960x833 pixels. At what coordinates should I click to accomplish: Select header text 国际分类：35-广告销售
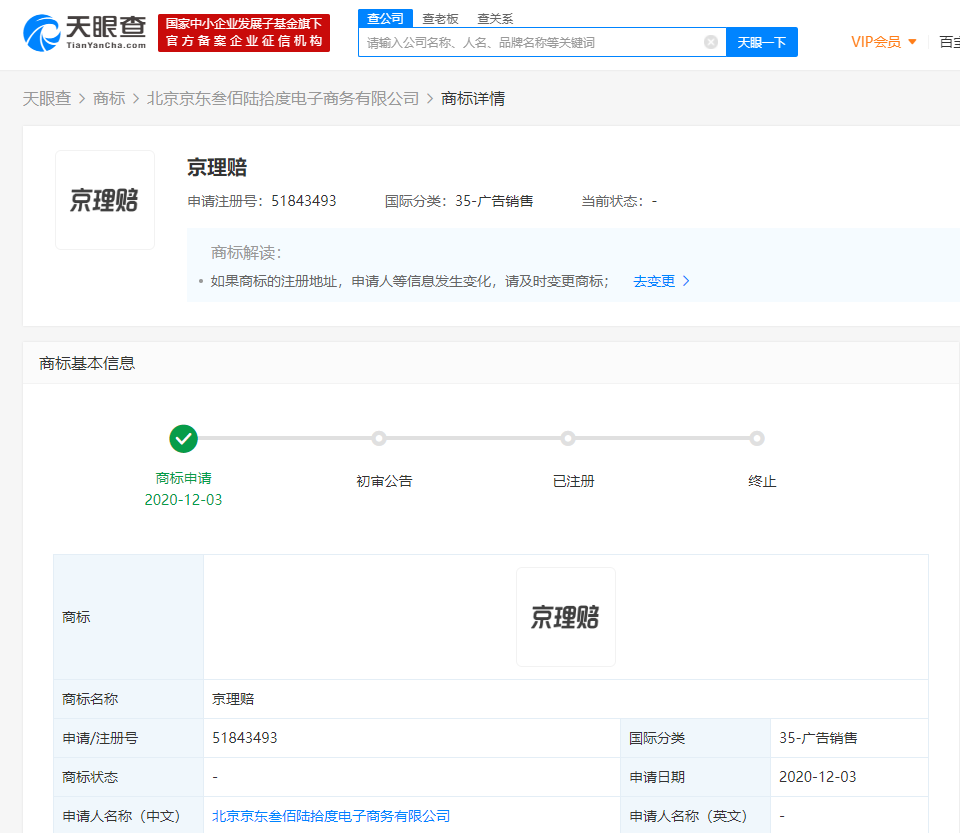459,201
